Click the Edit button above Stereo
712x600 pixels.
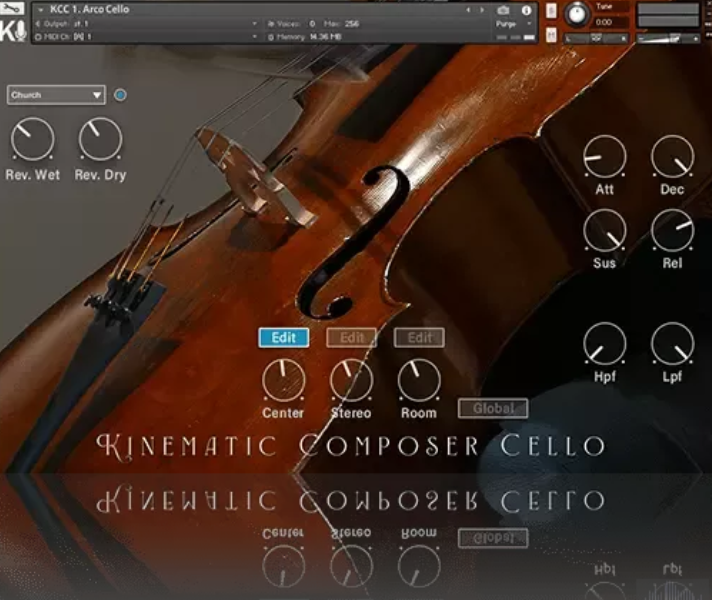tap(351, 337)
